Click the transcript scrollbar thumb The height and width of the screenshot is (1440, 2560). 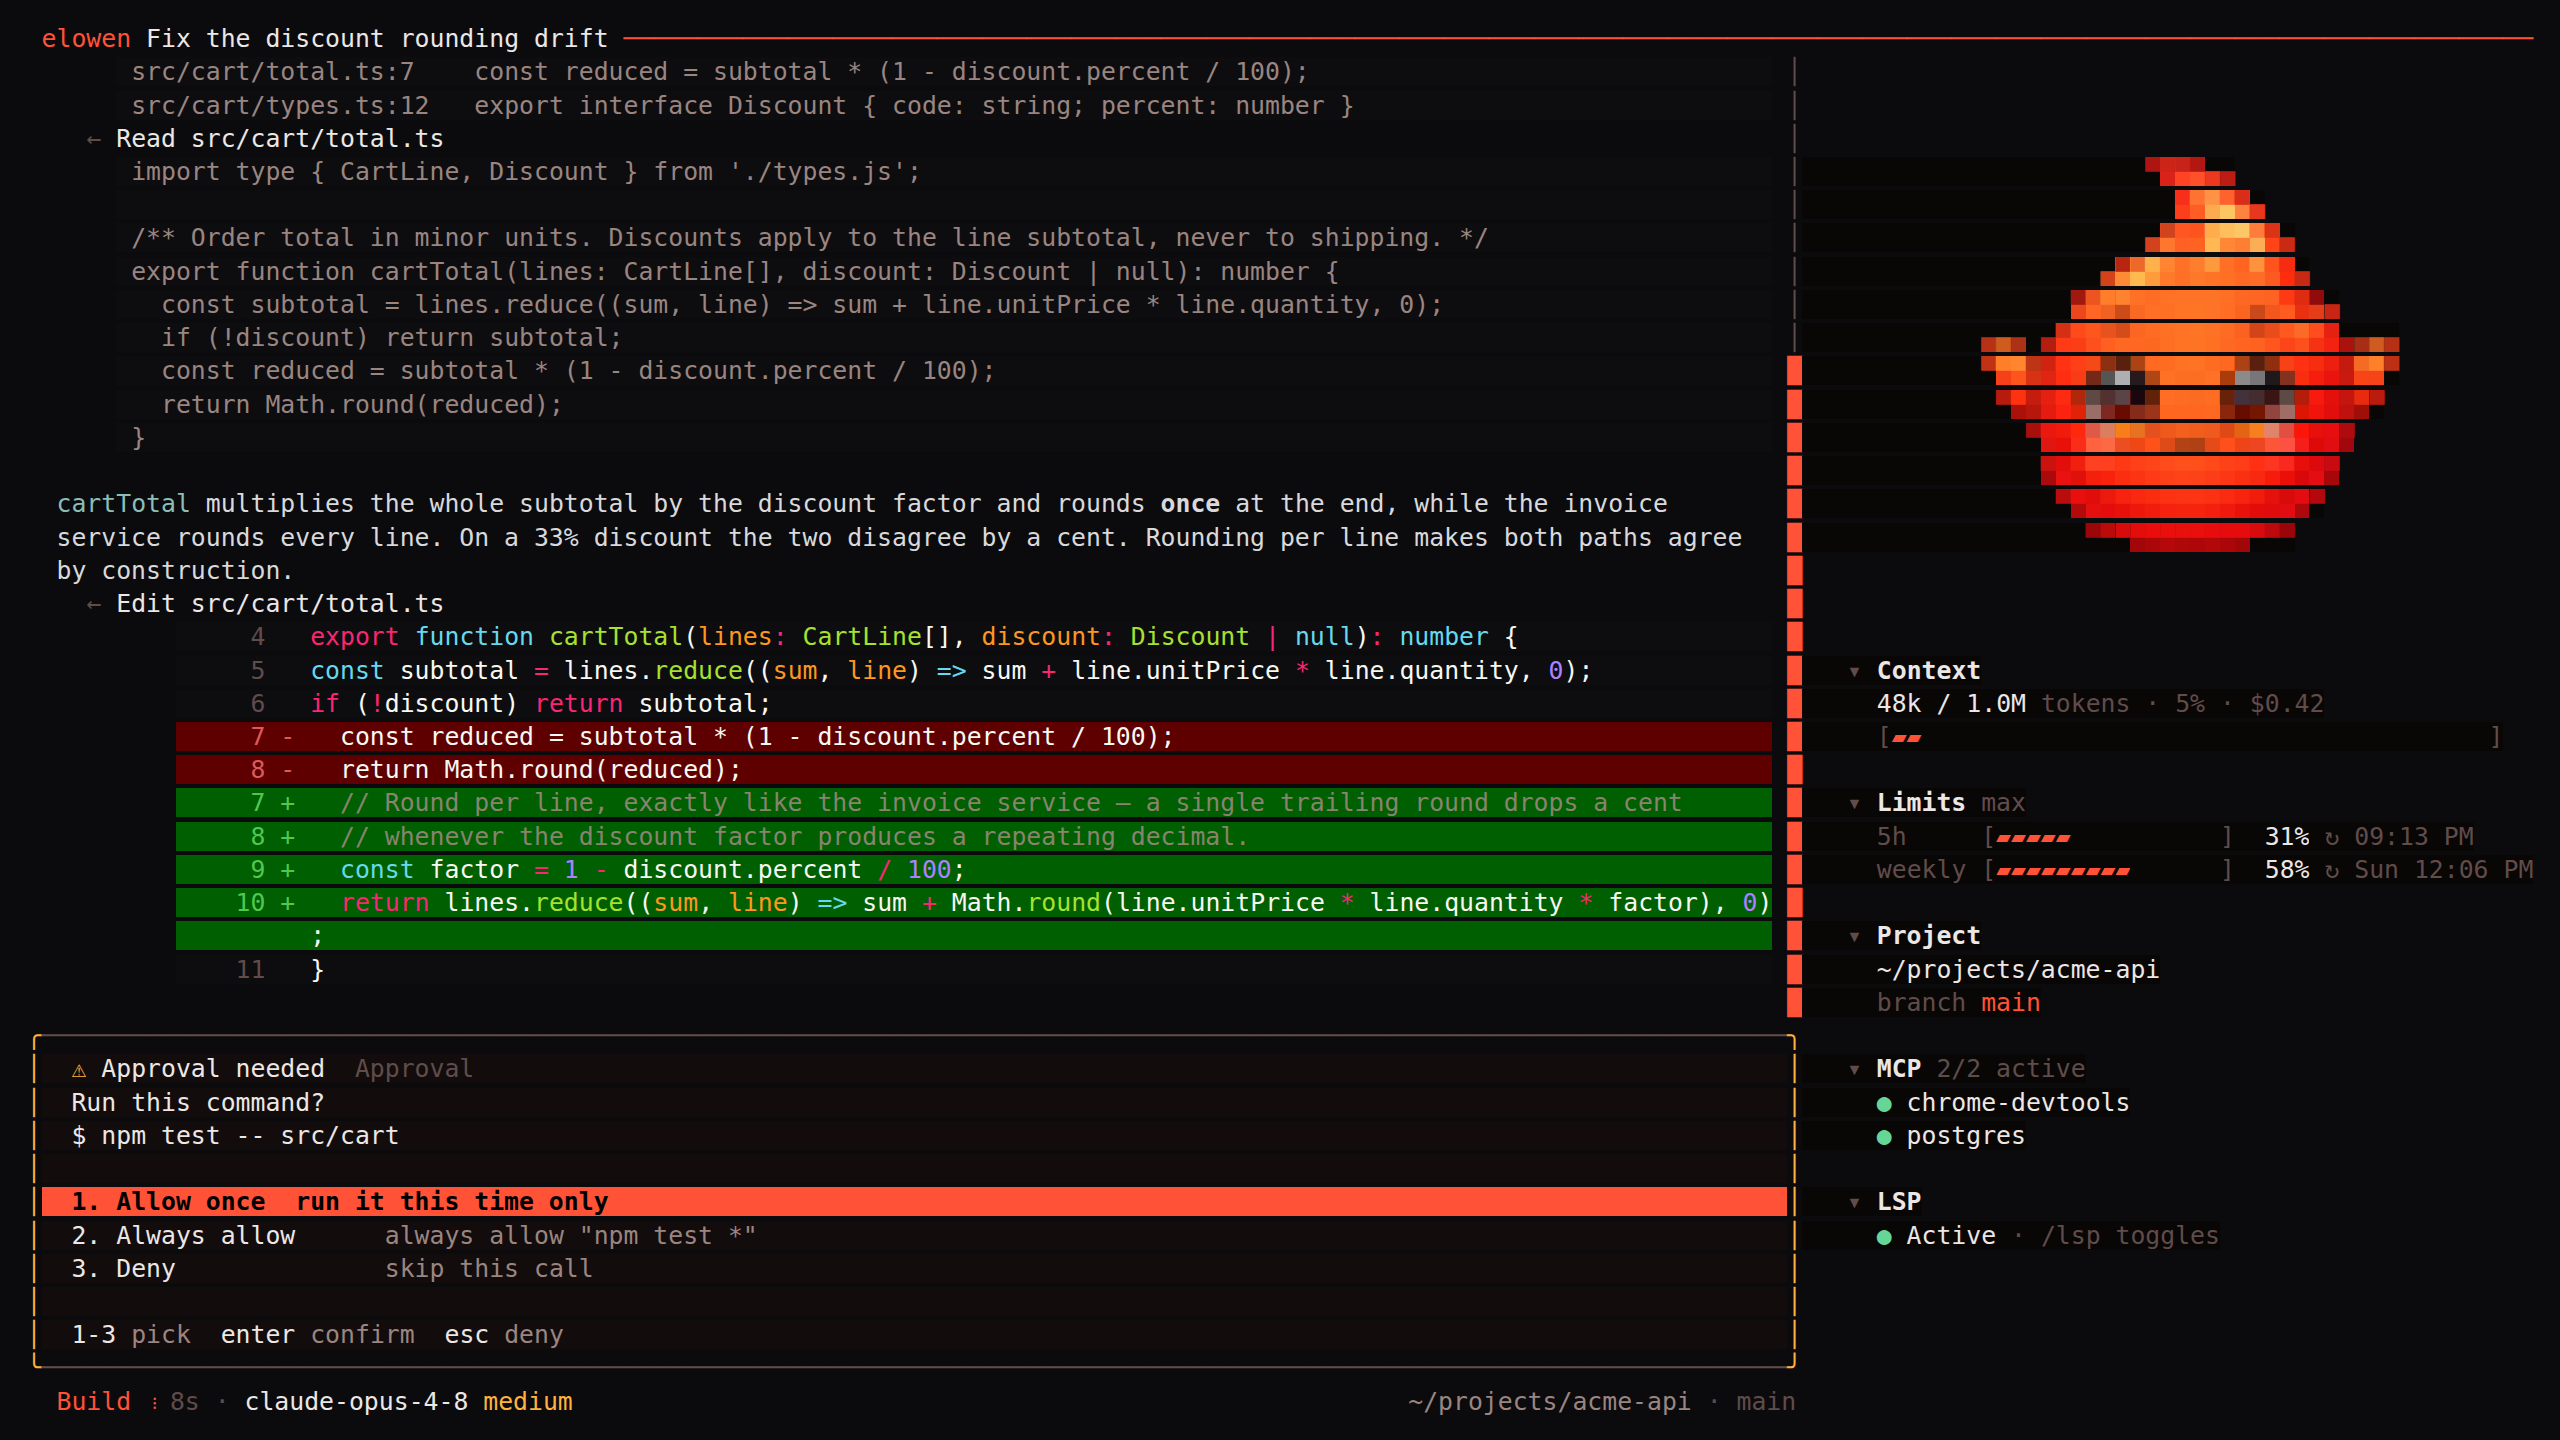point(1794,686)
